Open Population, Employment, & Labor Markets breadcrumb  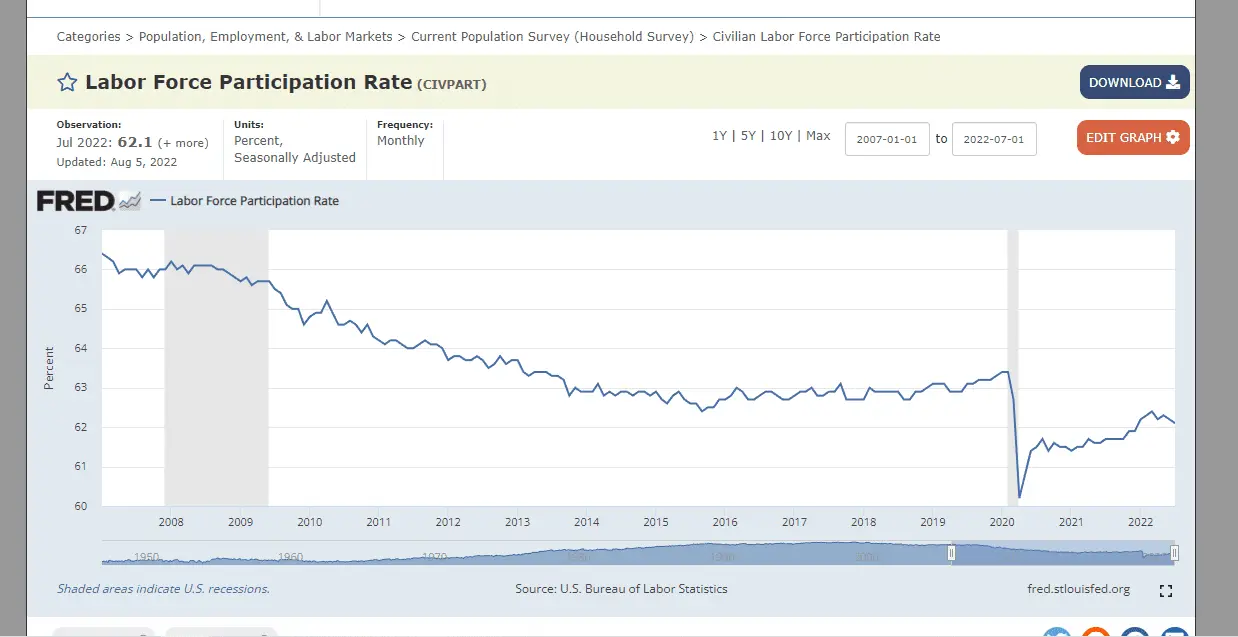pos(265,37)
